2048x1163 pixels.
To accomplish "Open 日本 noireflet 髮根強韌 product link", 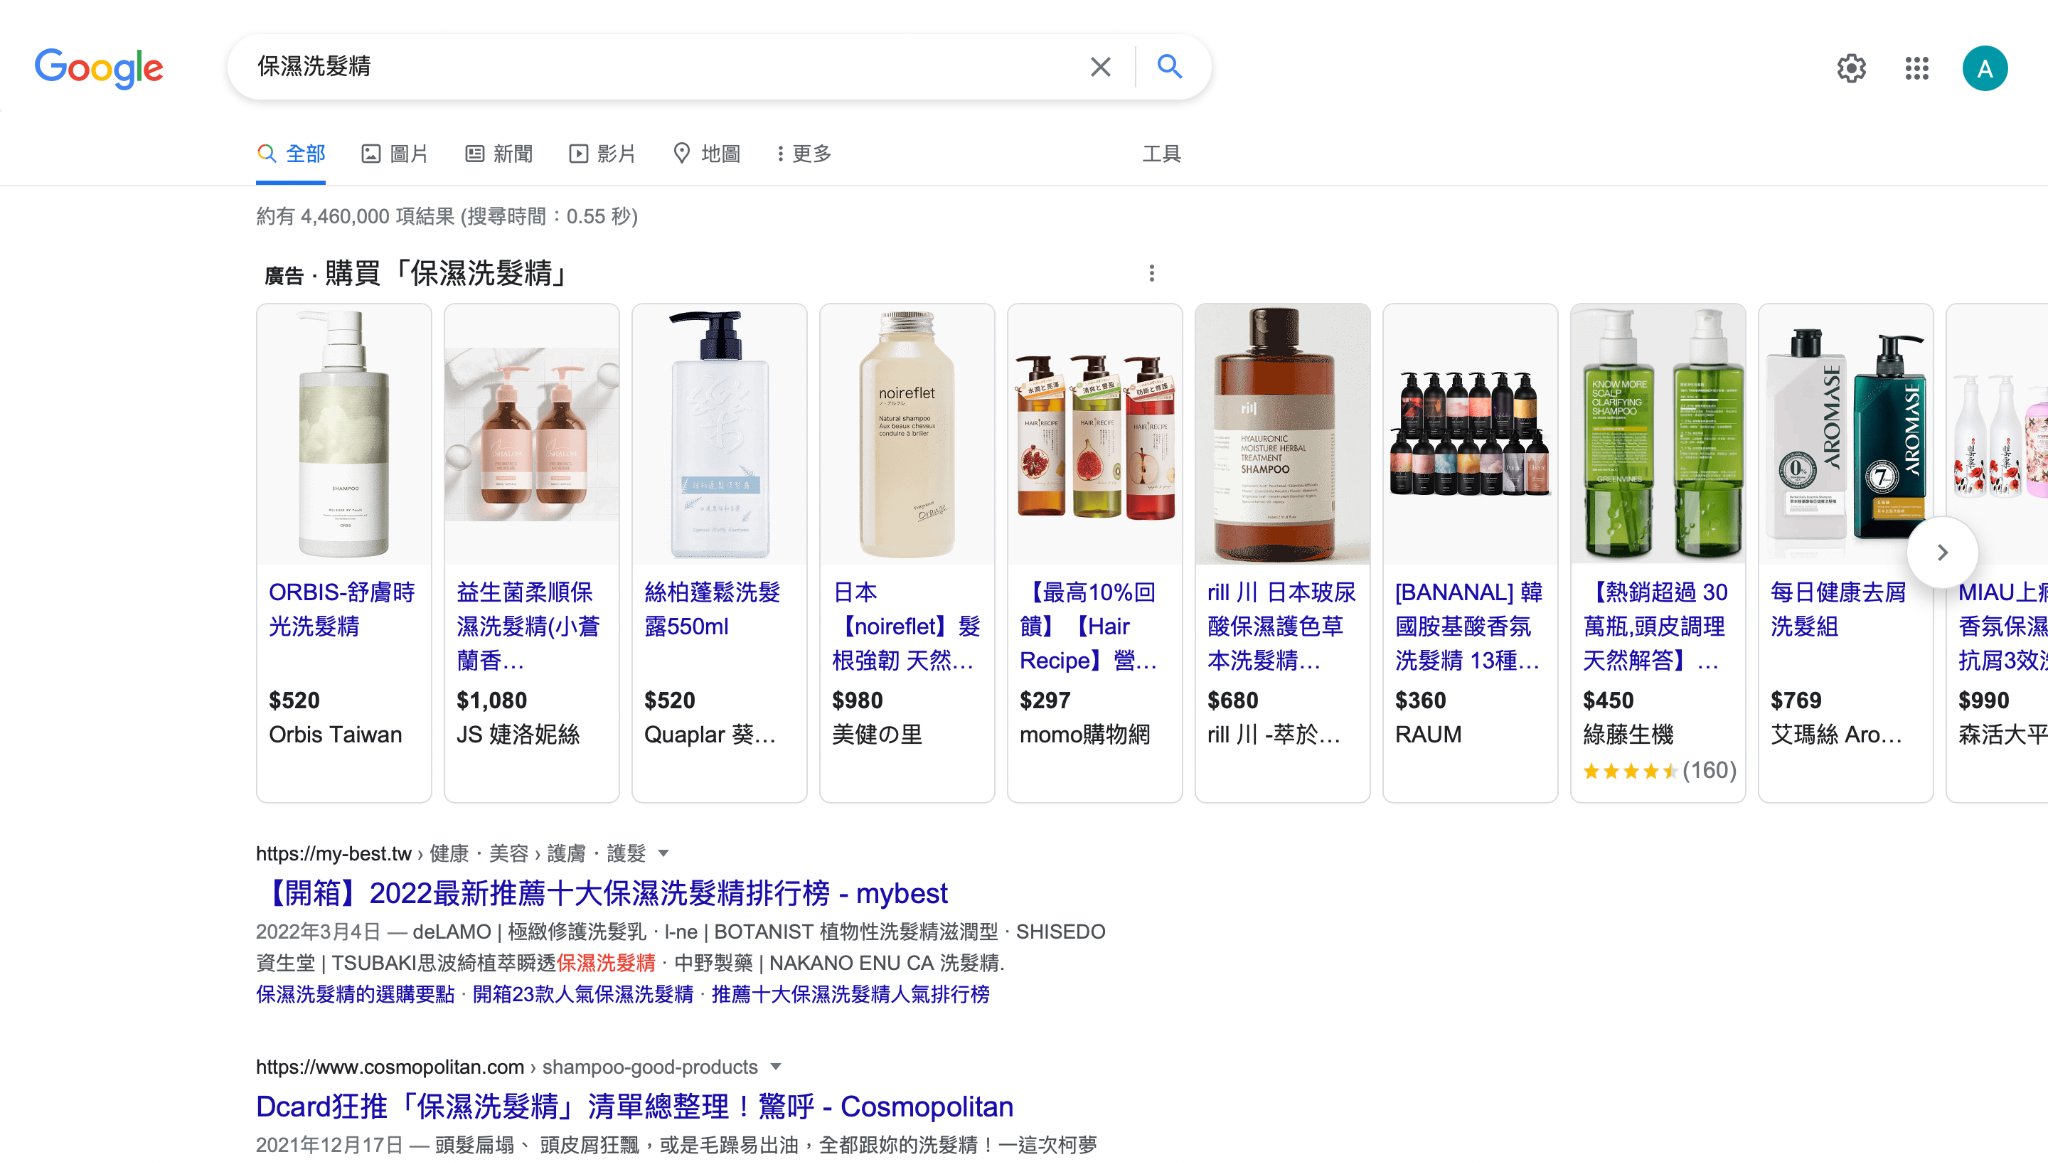I will tap(905, 627).
